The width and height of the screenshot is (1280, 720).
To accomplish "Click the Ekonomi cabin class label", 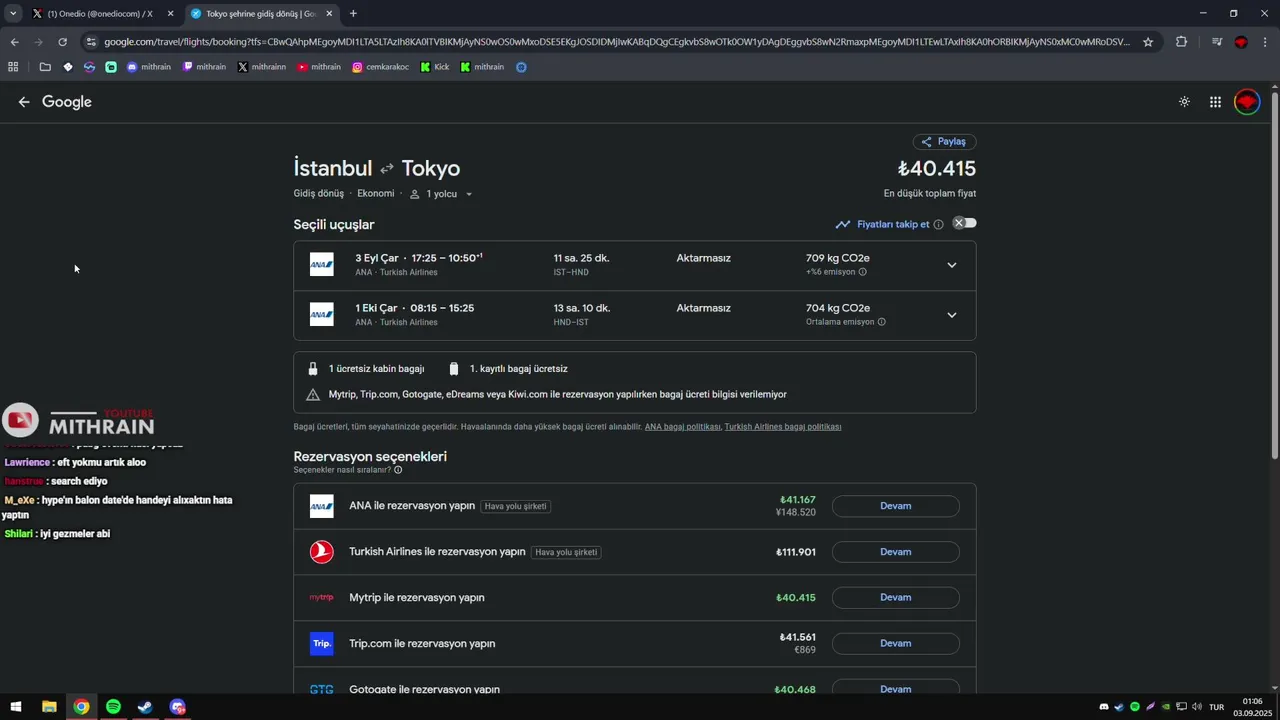I will (376, 194).
